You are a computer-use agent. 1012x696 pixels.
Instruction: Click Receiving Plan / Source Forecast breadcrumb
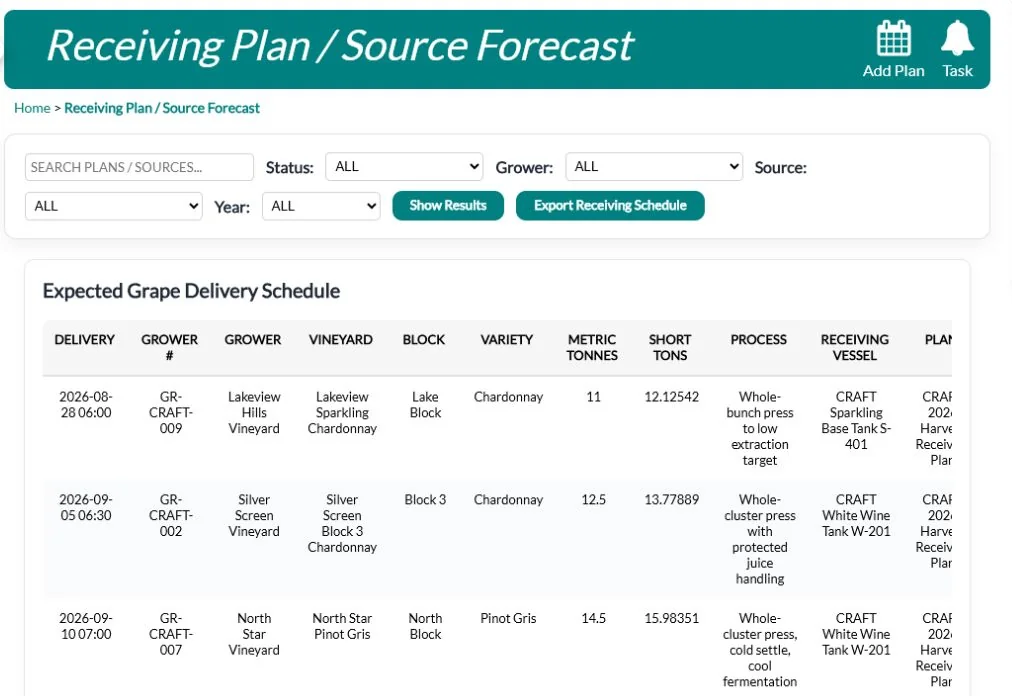(162, 108)
